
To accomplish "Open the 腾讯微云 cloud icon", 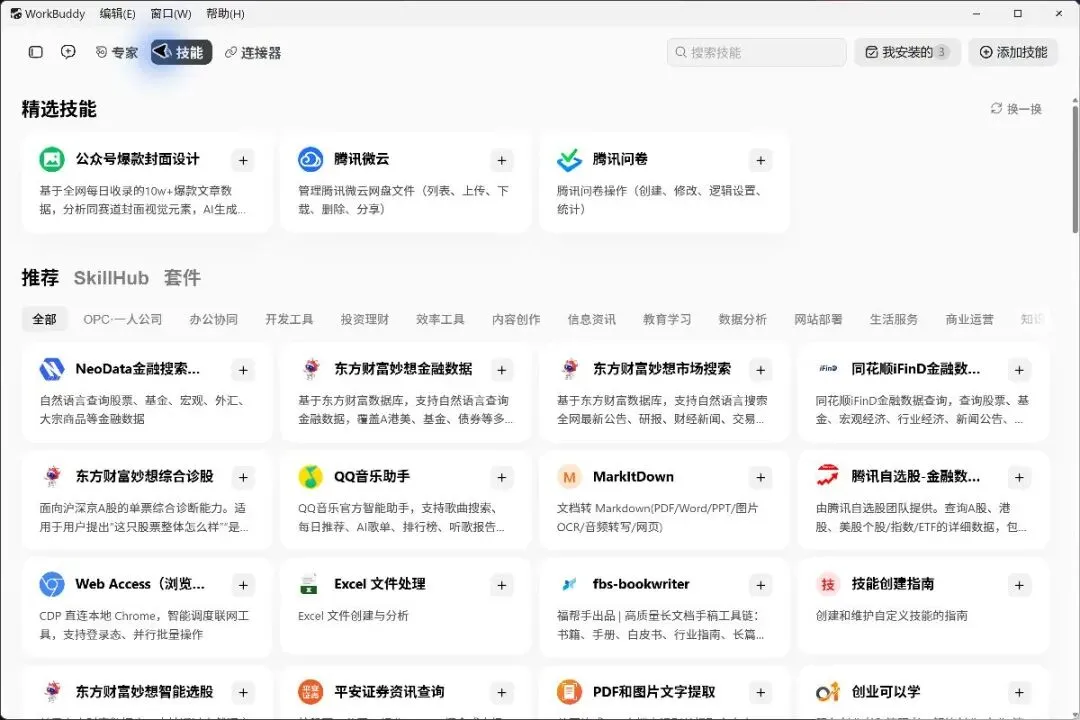I will [311, 159].
